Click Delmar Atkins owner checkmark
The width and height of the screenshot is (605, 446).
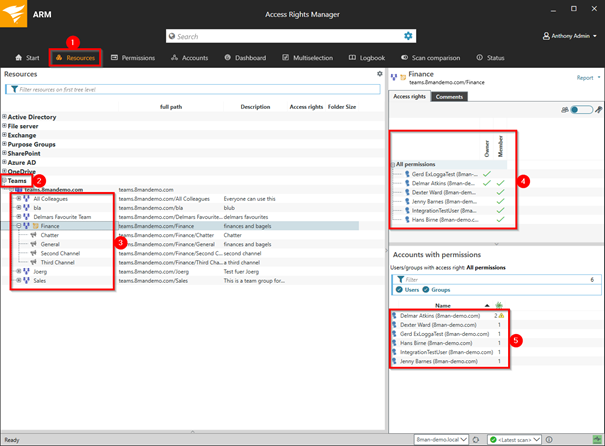coord(487,183)
